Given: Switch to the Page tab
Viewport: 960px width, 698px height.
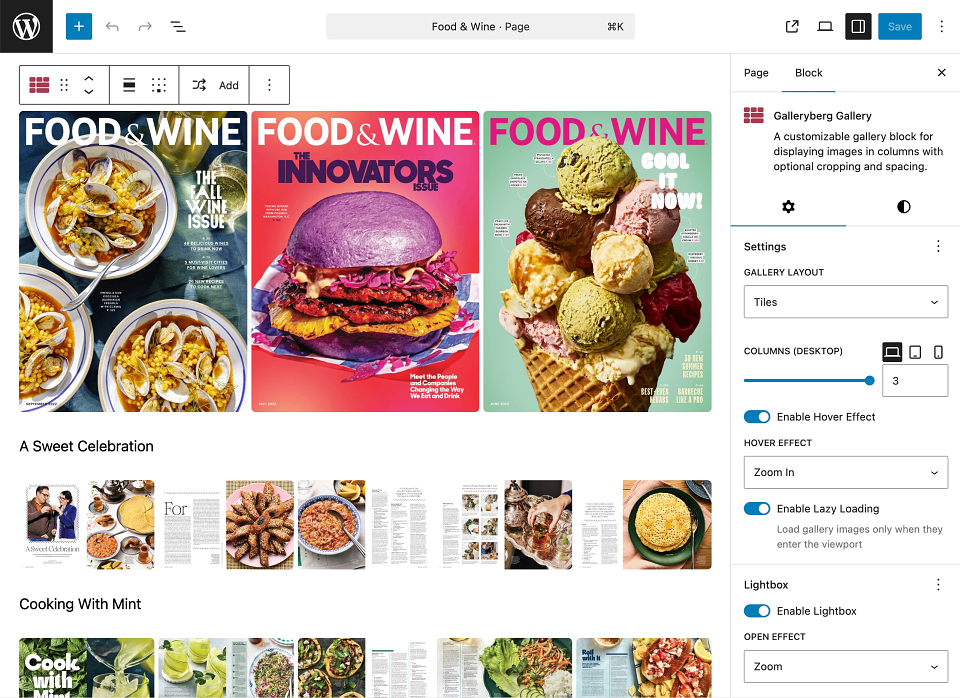Looking at the screenshot, I should [756, 73].
